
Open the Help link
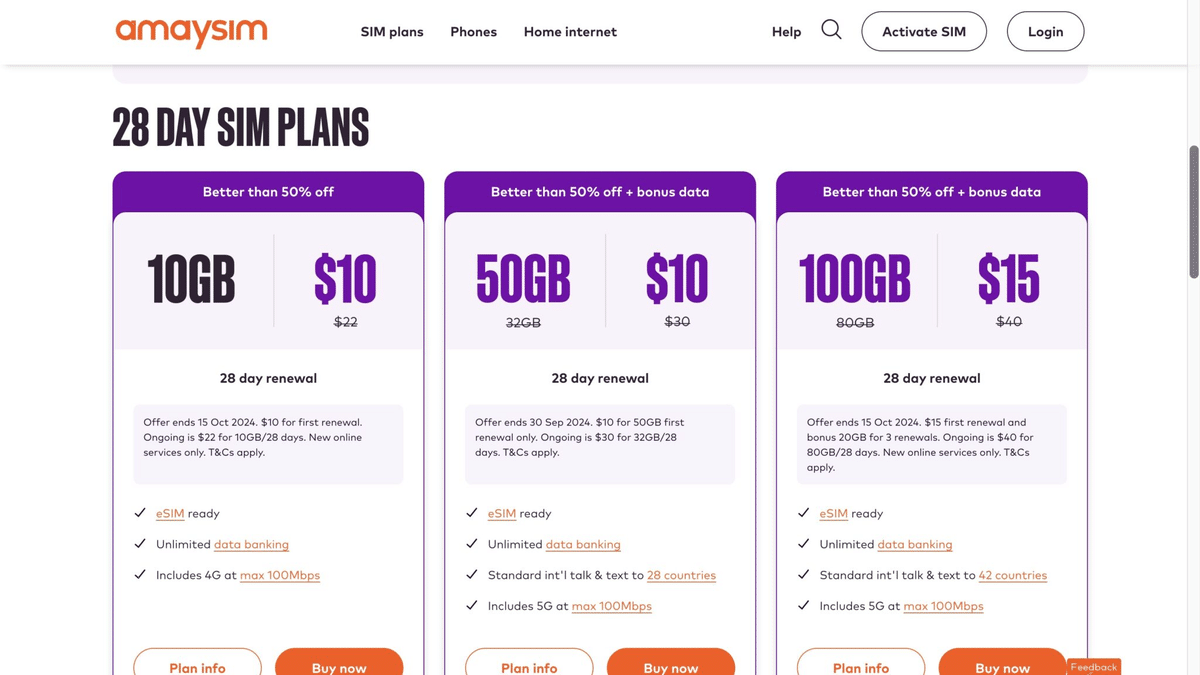click(x=786, y=32)
